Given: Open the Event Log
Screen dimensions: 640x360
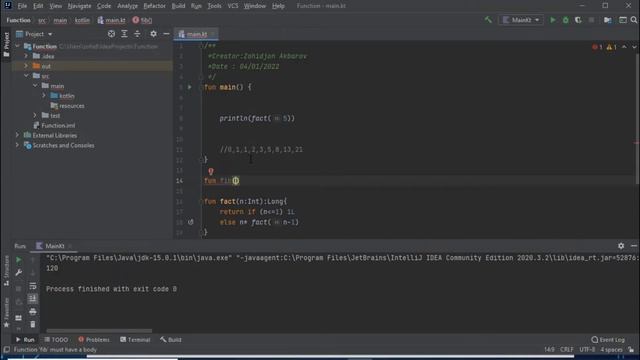Looking at the screenshot, I should pos(608,340).
